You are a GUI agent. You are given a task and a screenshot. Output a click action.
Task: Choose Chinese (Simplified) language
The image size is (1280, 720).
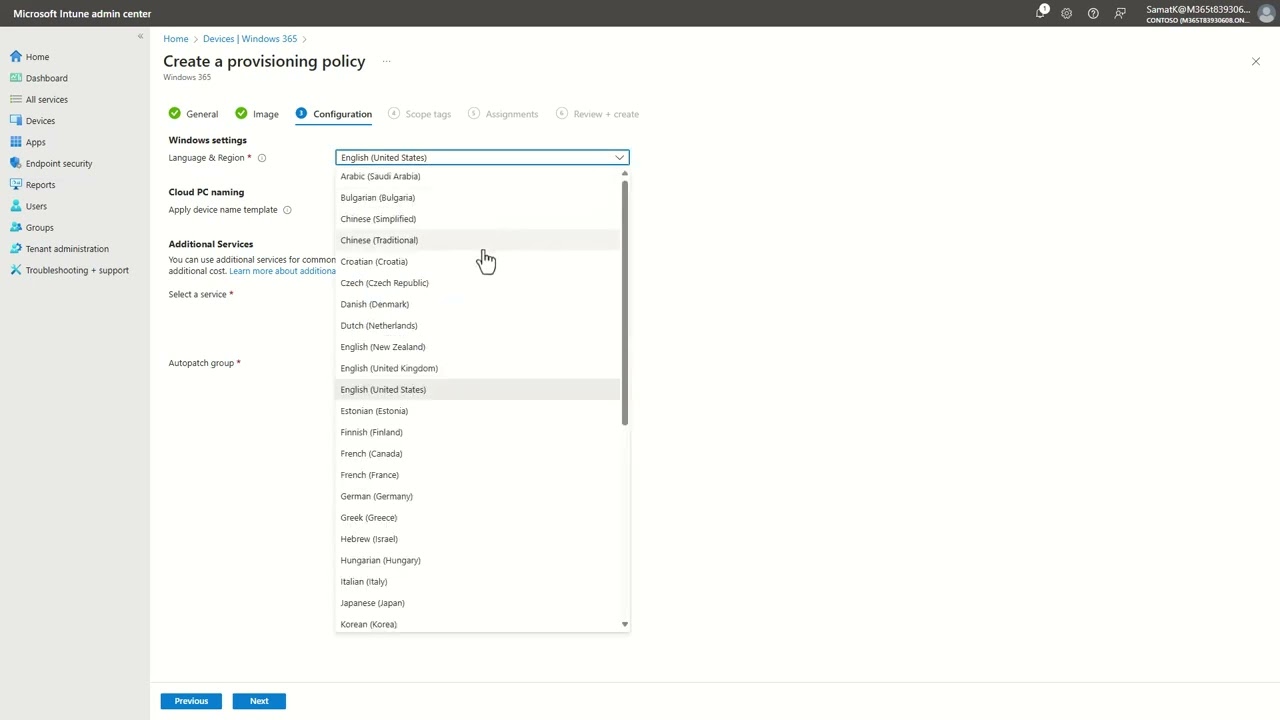point(478,219)
